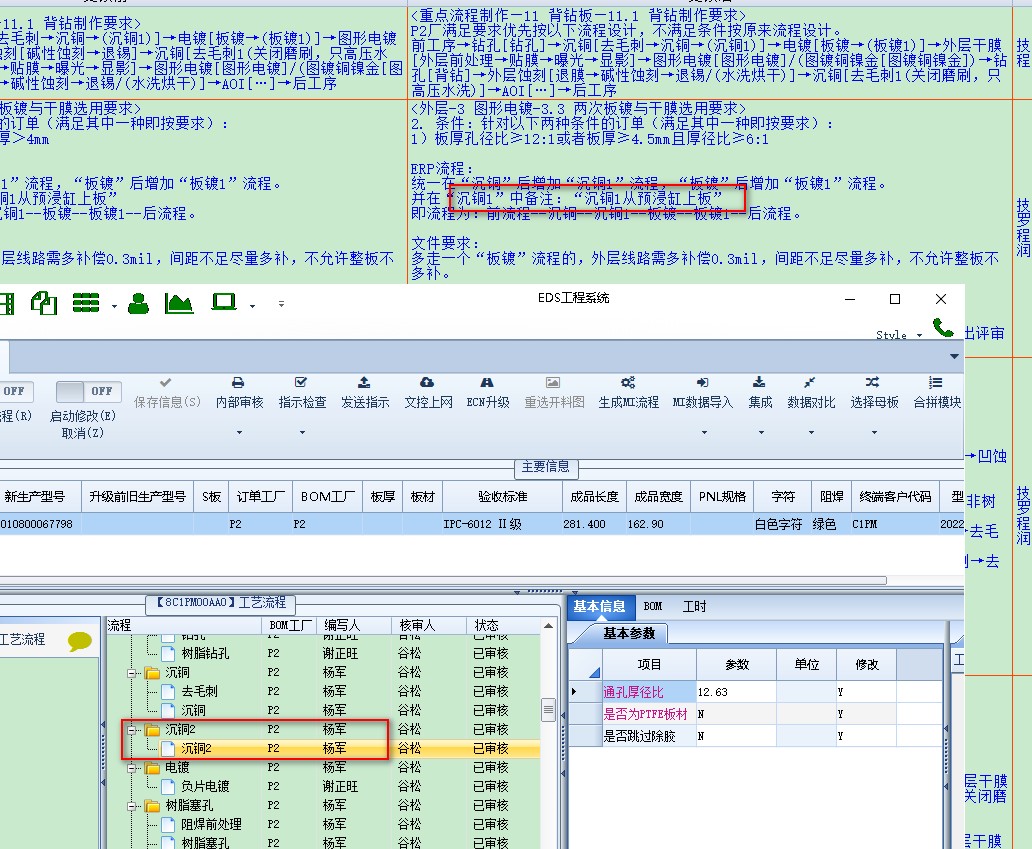The image size is (1032, 849).
Task: Click the 是否跳过除胶 parameter row
Action: click(755, 736)
